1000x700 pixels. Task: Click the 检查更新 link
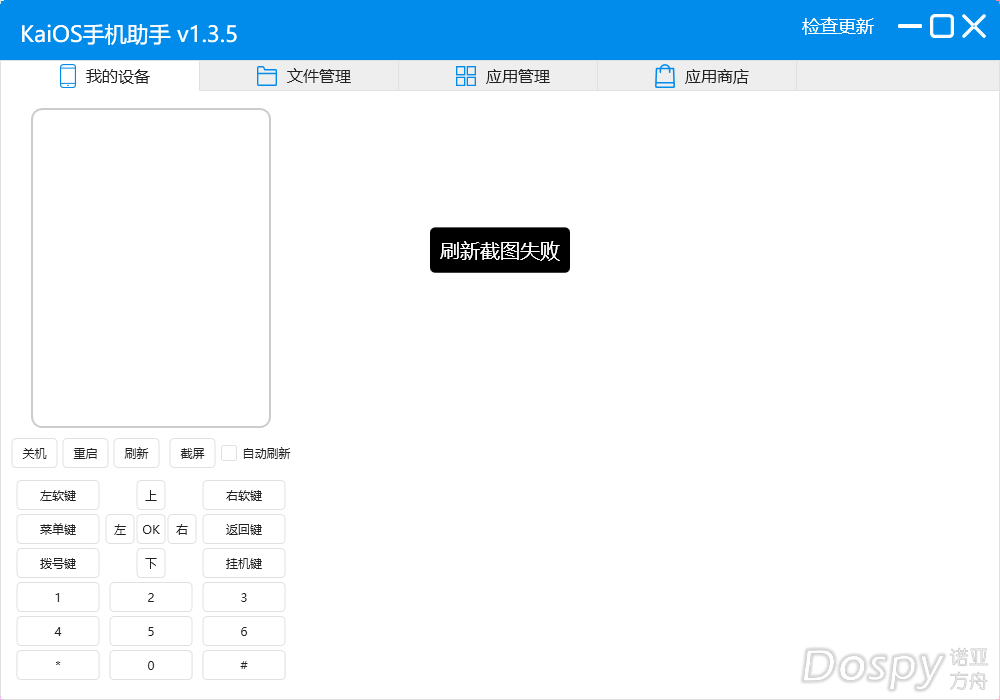(x=837, y=27)
